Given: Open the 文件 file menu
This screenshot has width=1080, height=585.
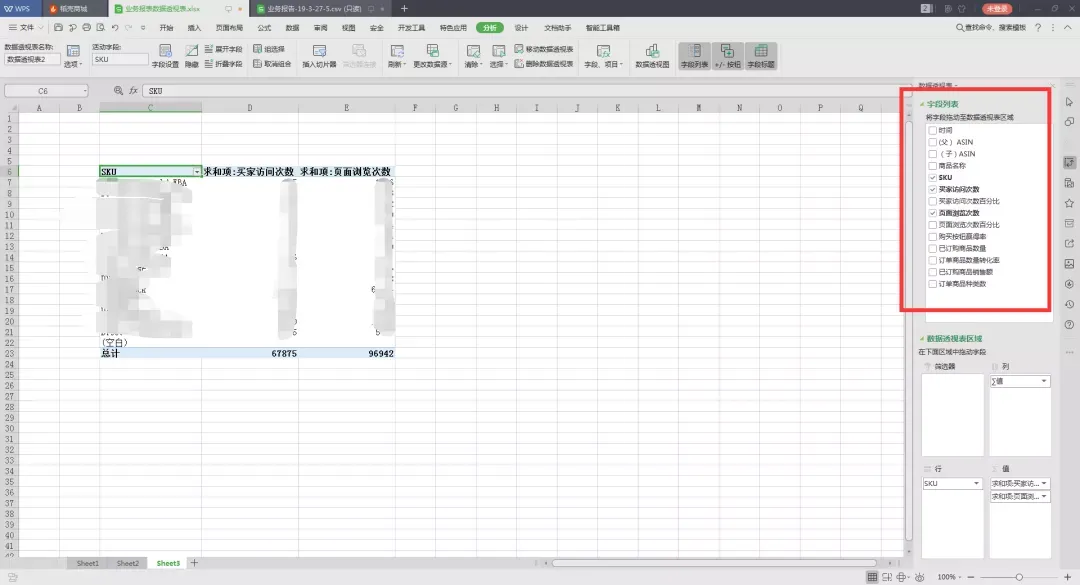Looking at the screenshot, I should (x=26, y=28).
